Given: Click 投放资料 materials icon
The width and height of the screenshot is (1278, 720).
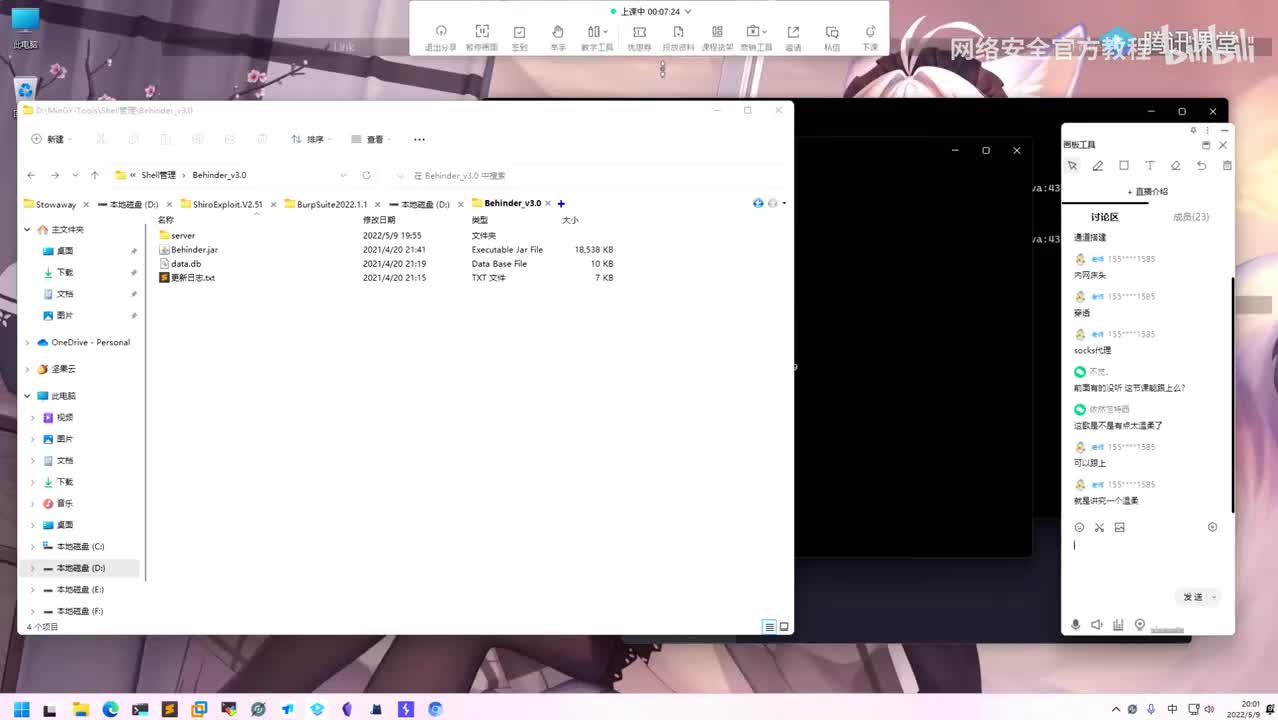Looking at the screenshot, I should [x=678, y=38].
